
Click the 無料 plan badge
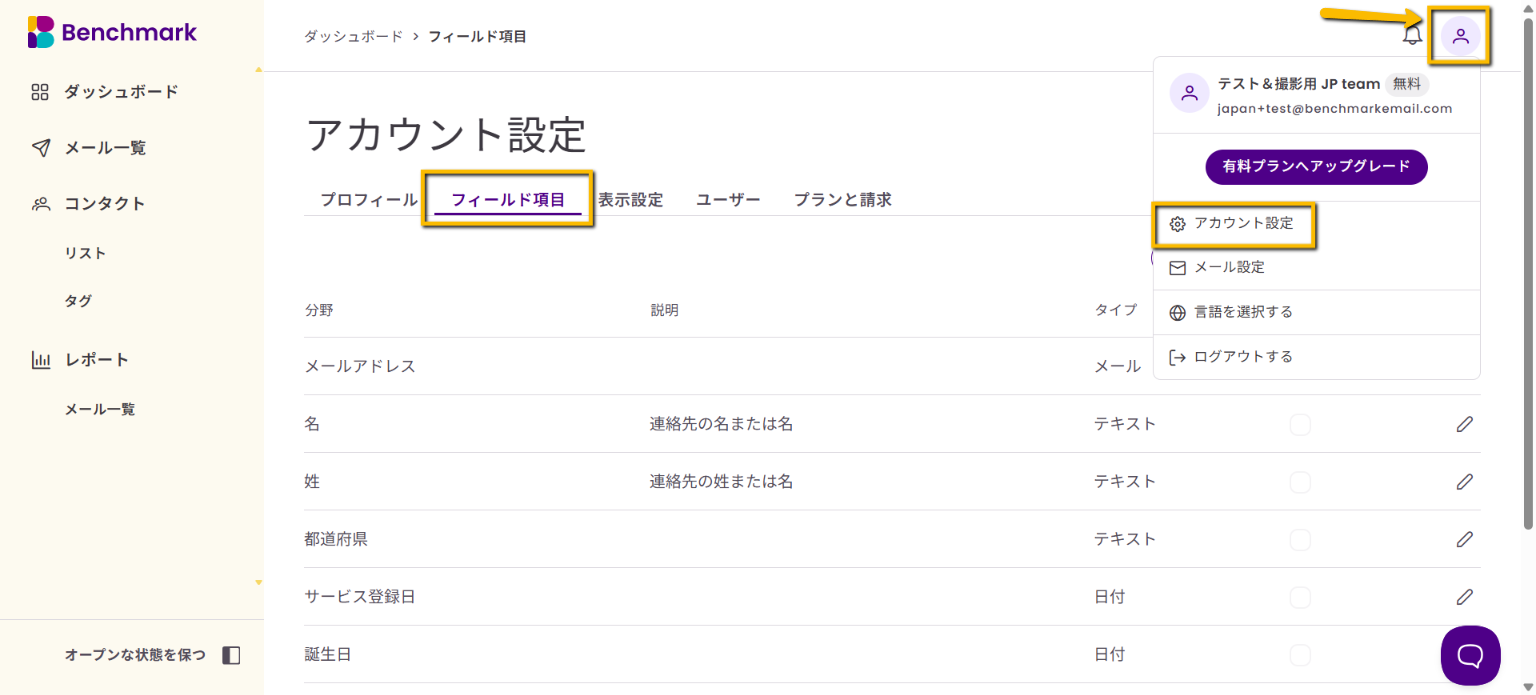coord(1406,84)
